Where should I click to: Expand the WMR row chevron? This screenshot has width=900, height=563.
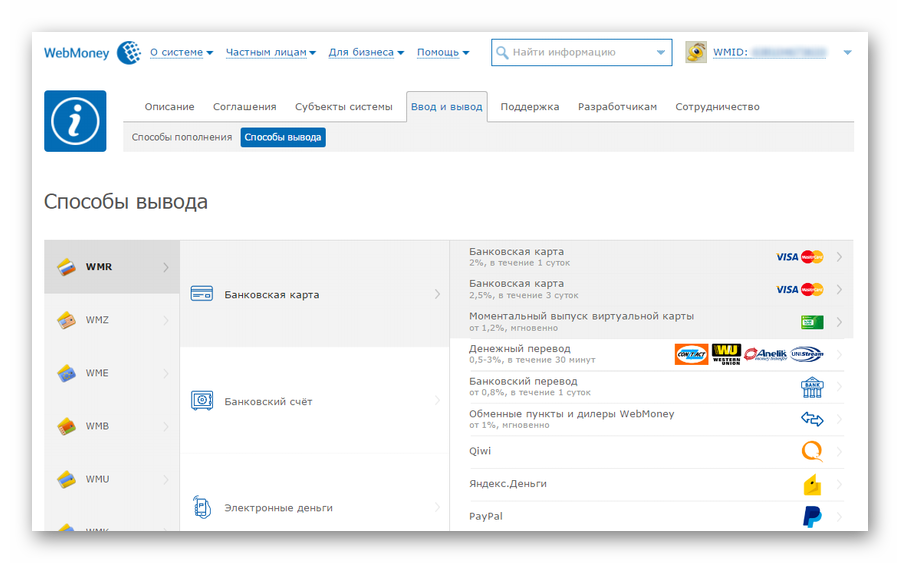click(x=166, y=267)
